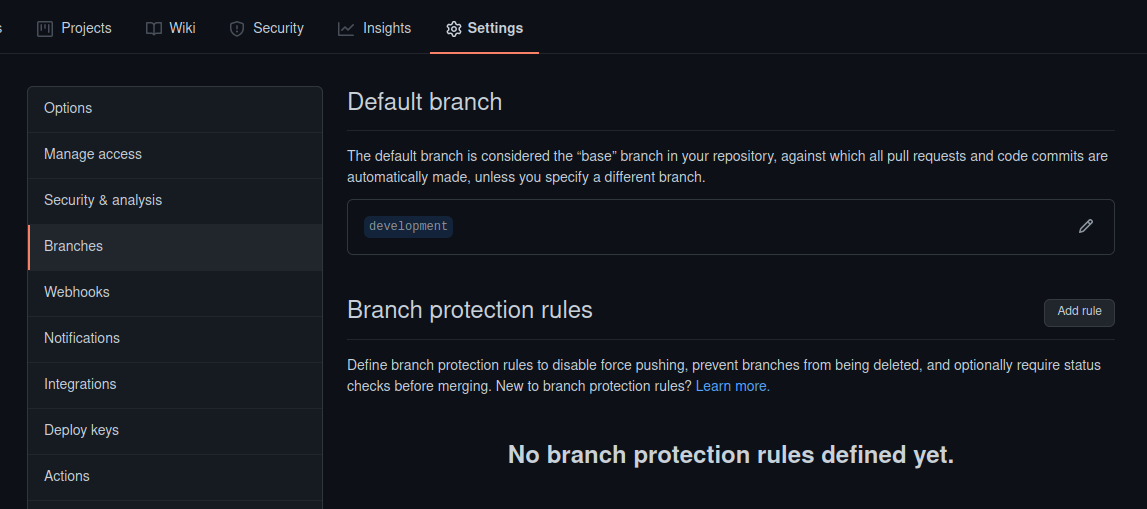Click the Wiki book icon
Image resolution: width=1147 pixels, height=509 pixels.
click(x=154, y=29)
